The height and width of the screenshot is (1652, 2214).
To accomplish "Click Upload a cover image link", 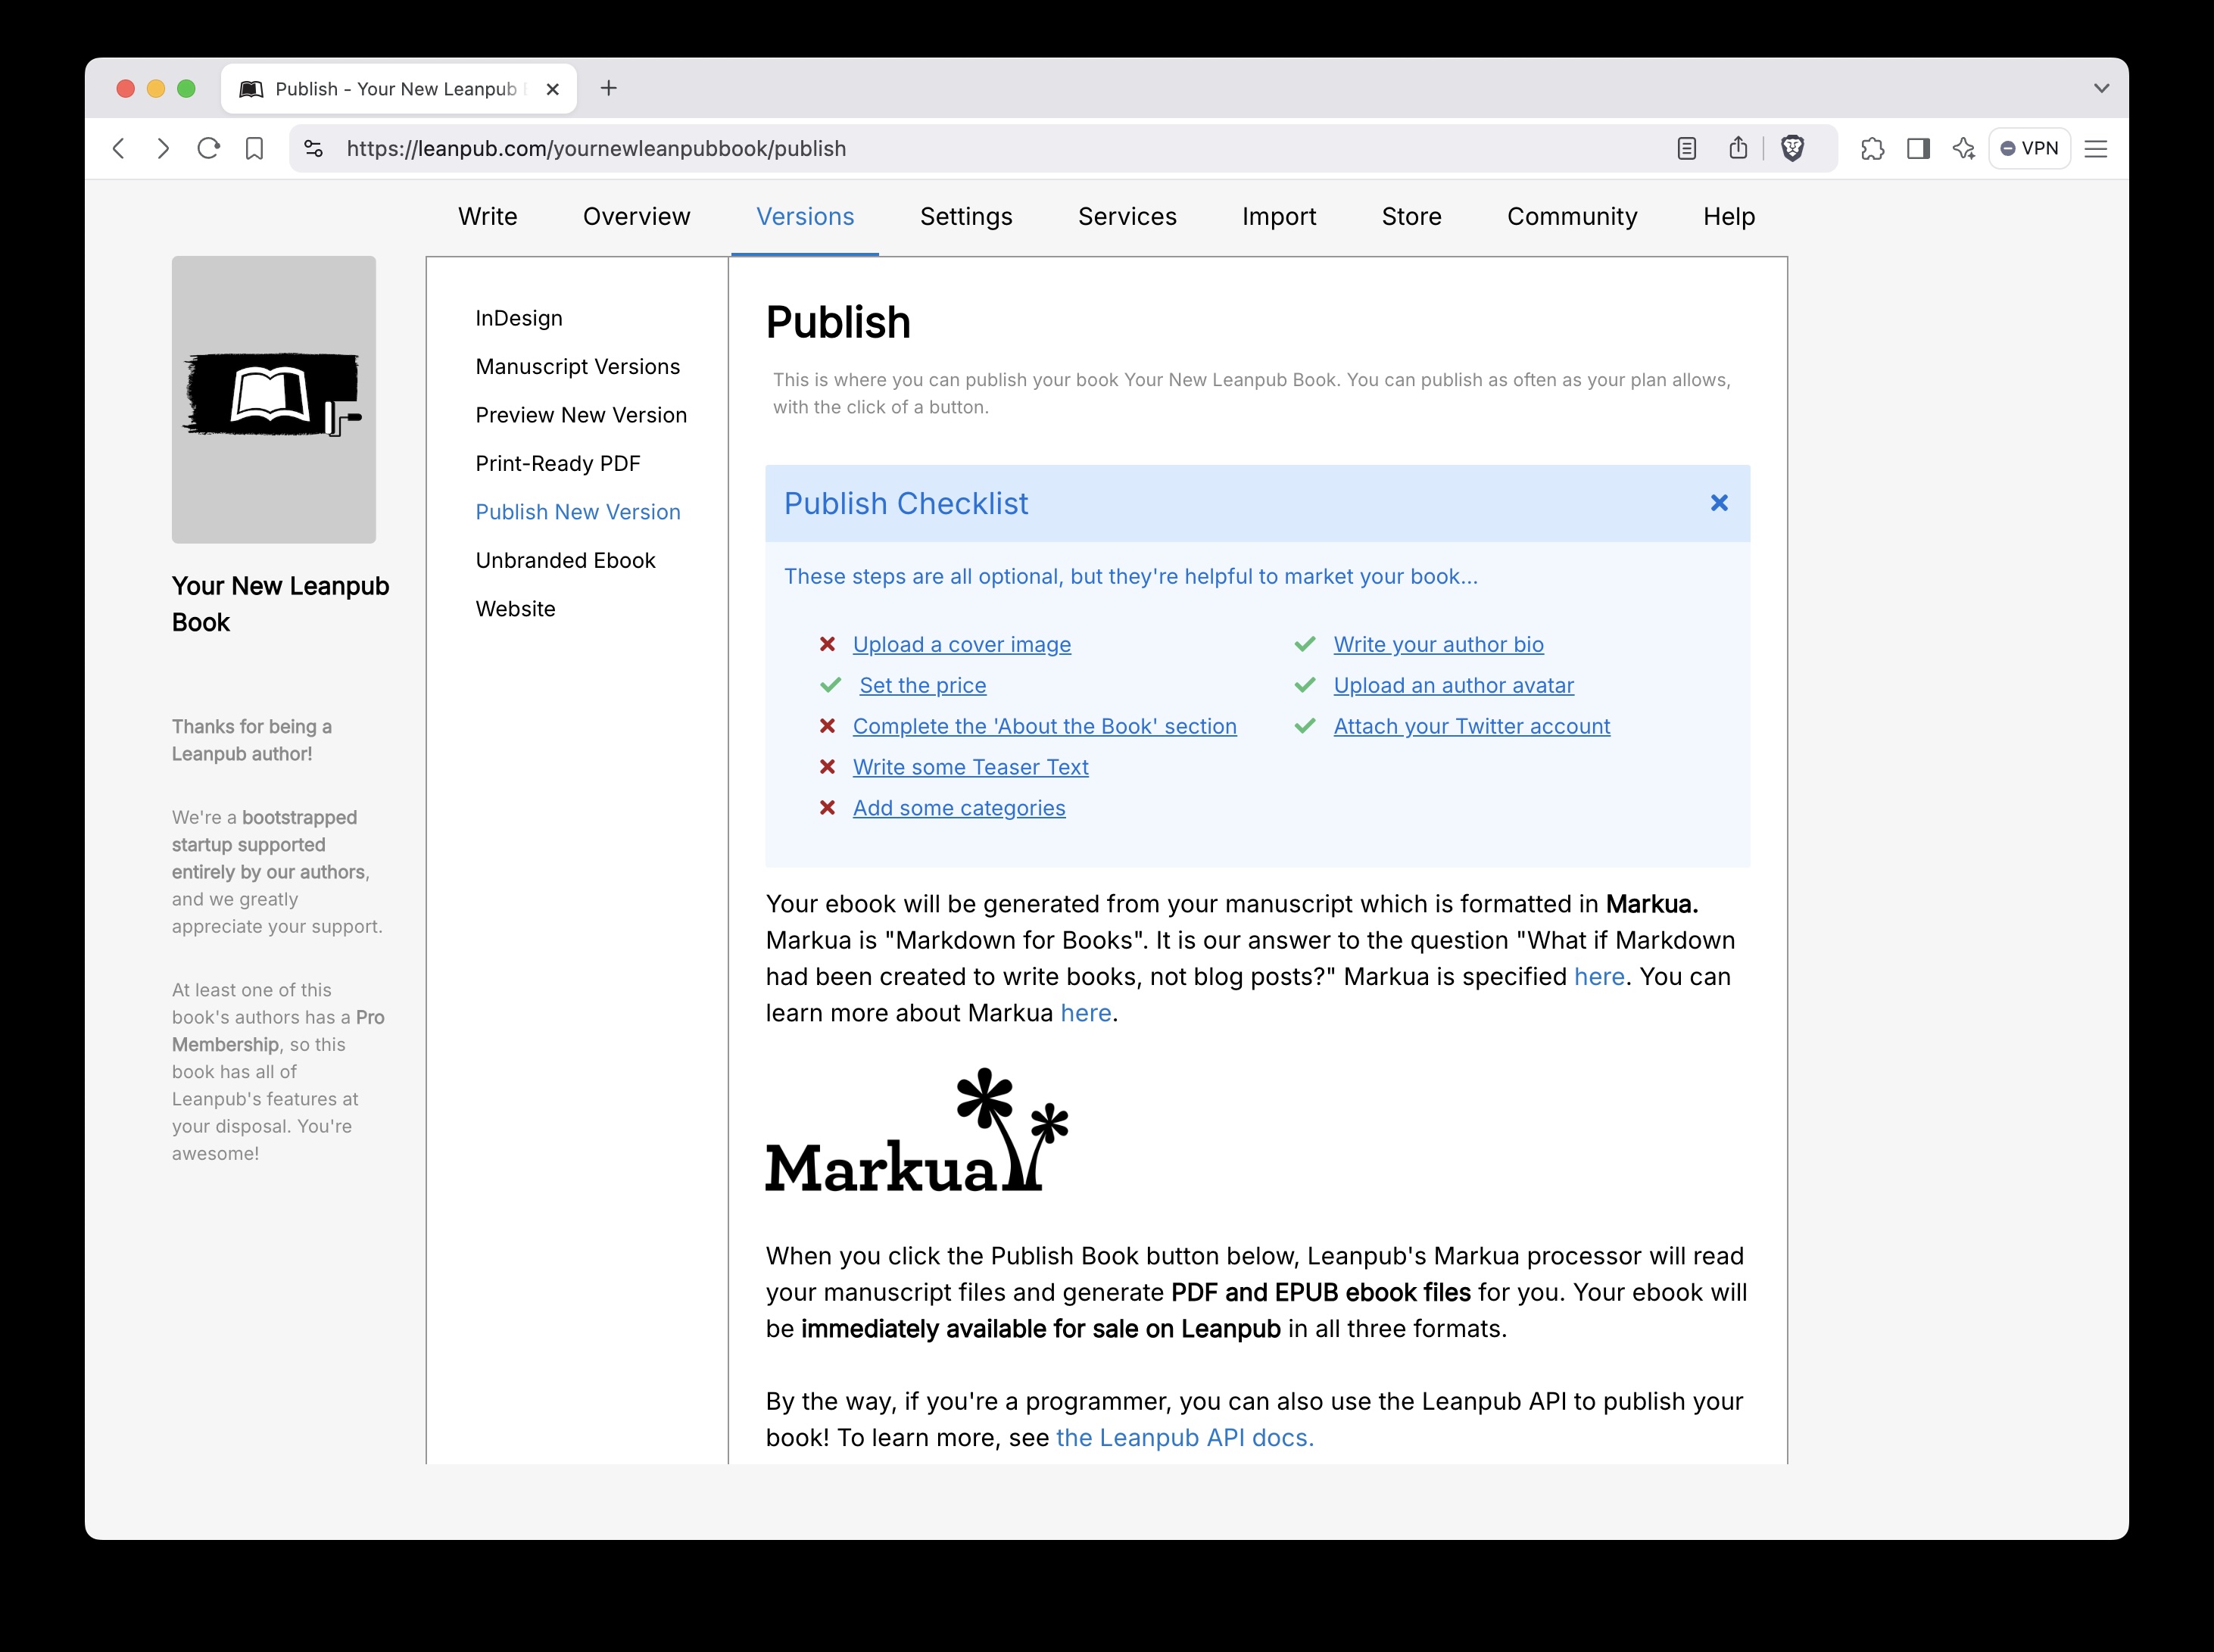I will [961, 645].
